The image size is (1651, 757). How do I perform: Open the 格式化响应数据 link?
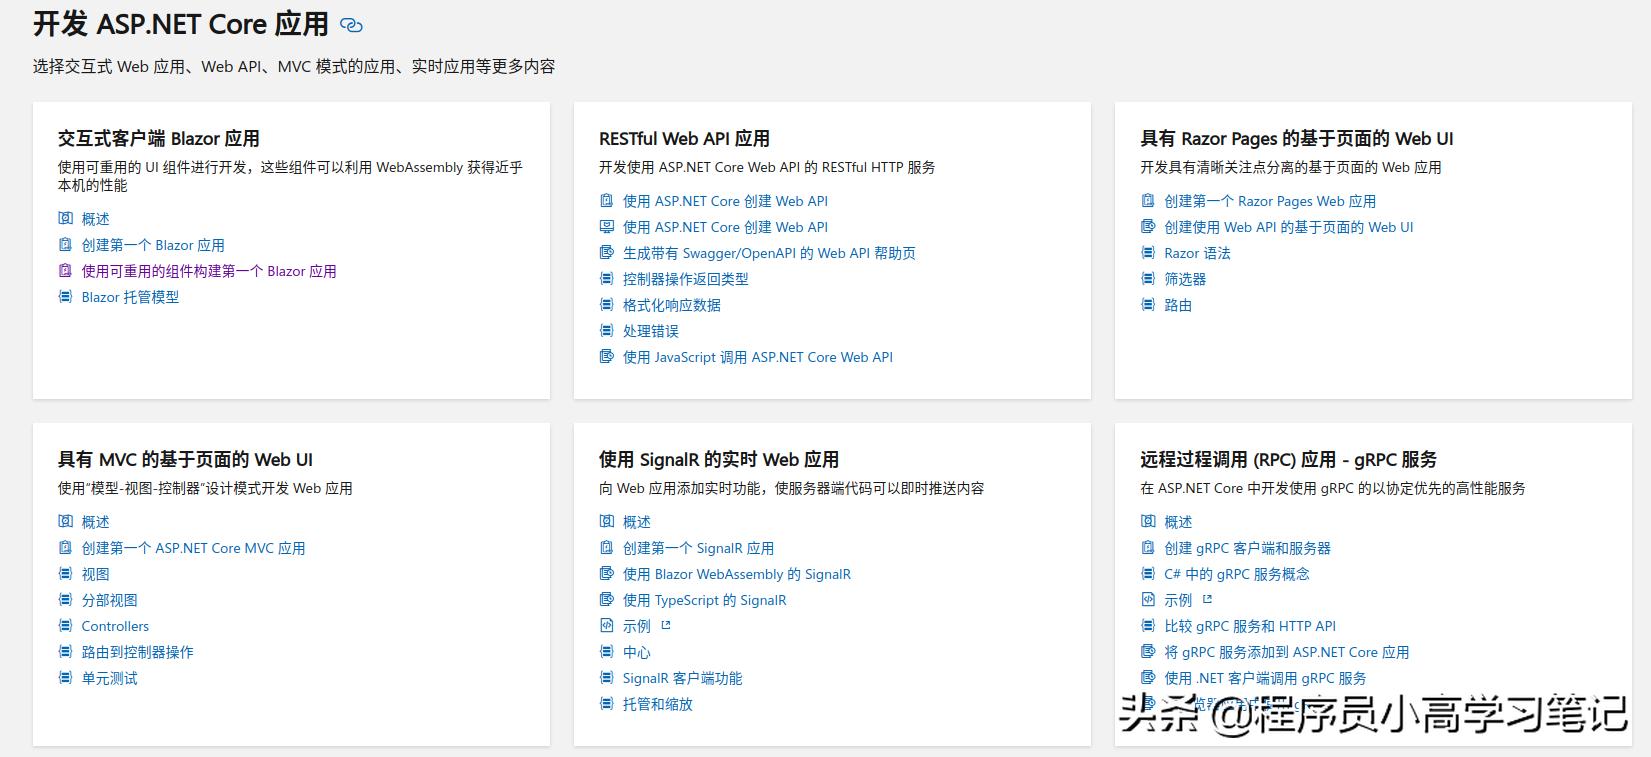(x=672, y=305)
